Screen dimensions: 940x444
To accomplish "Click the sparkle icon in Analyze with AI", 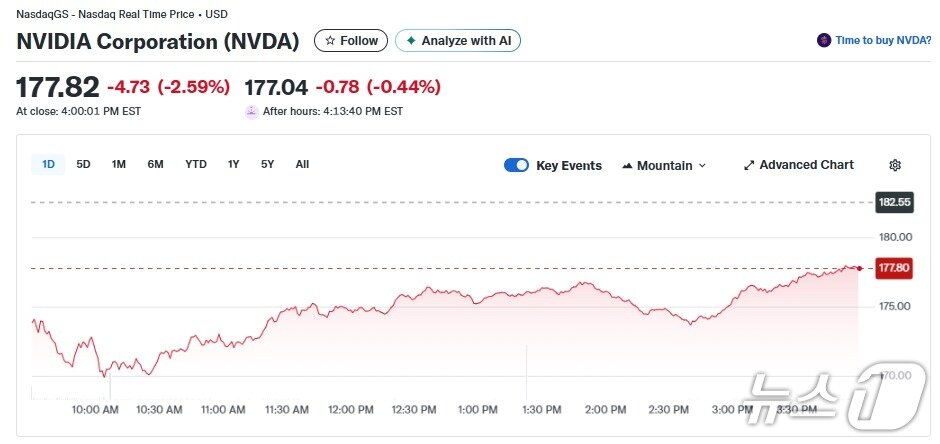I will [x=410, y=41].
